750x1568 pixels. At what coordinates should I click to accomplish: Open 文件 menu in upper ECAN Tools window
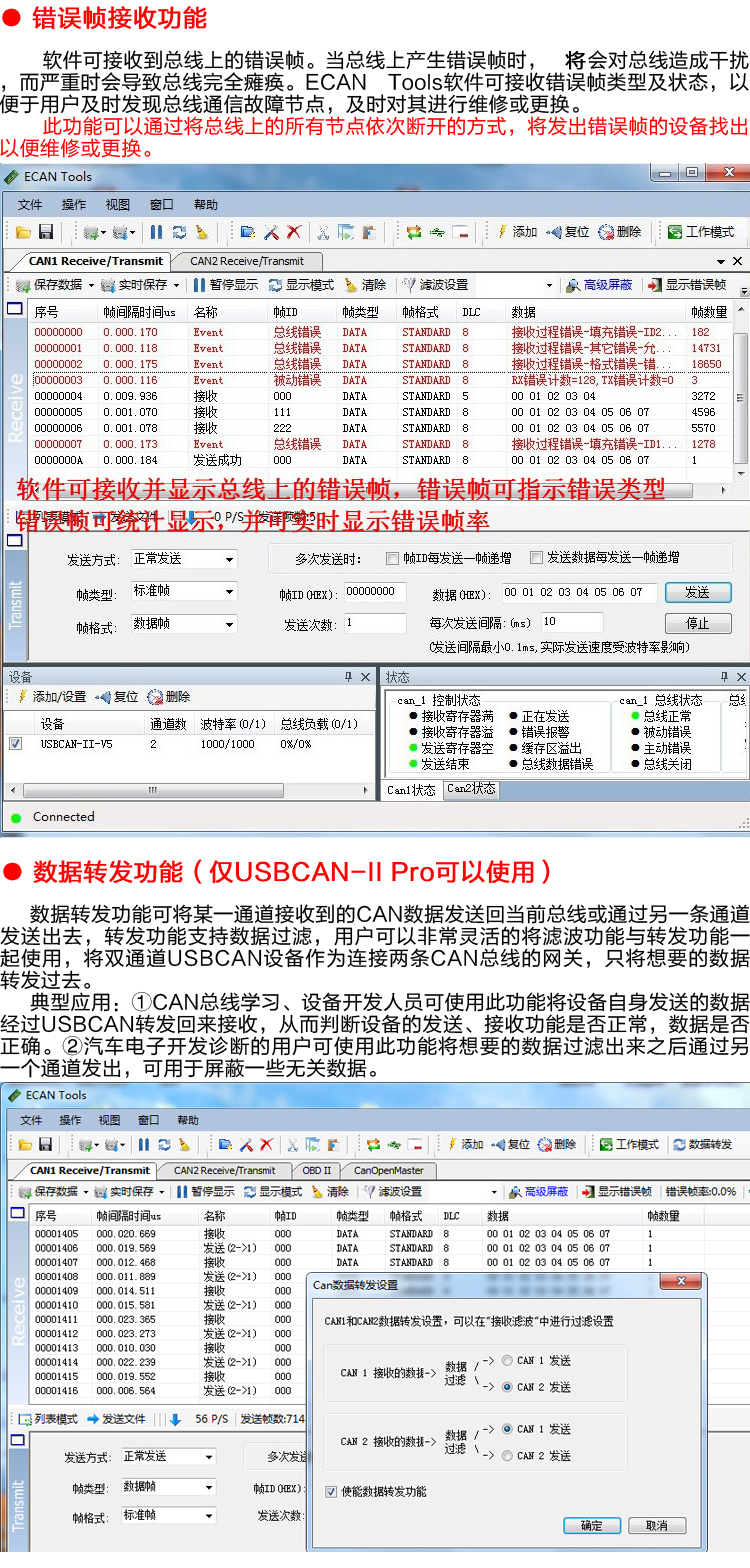[x=30, y=205]
